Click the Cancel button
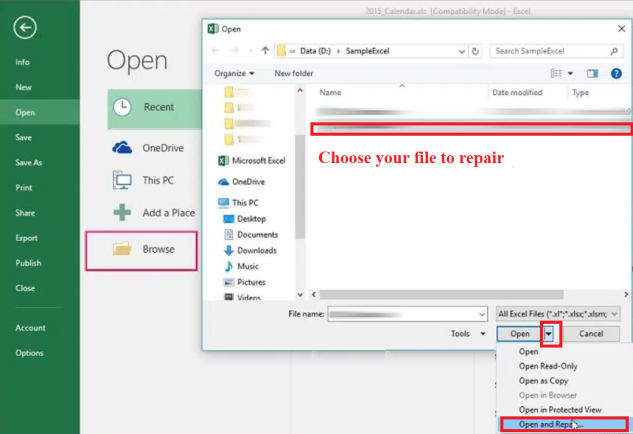 (x=591, y=334)
